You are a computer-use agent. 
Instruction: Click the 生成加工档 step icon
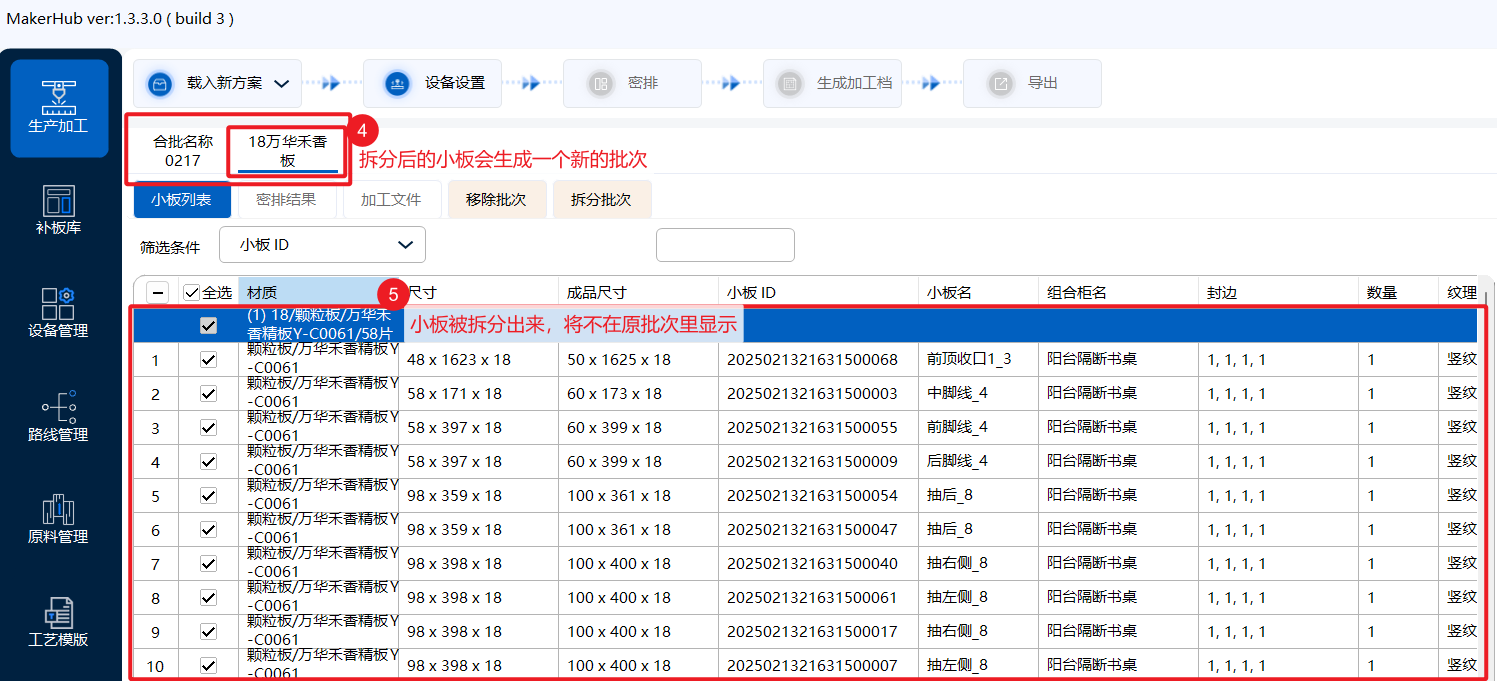[x=790, y=83]
